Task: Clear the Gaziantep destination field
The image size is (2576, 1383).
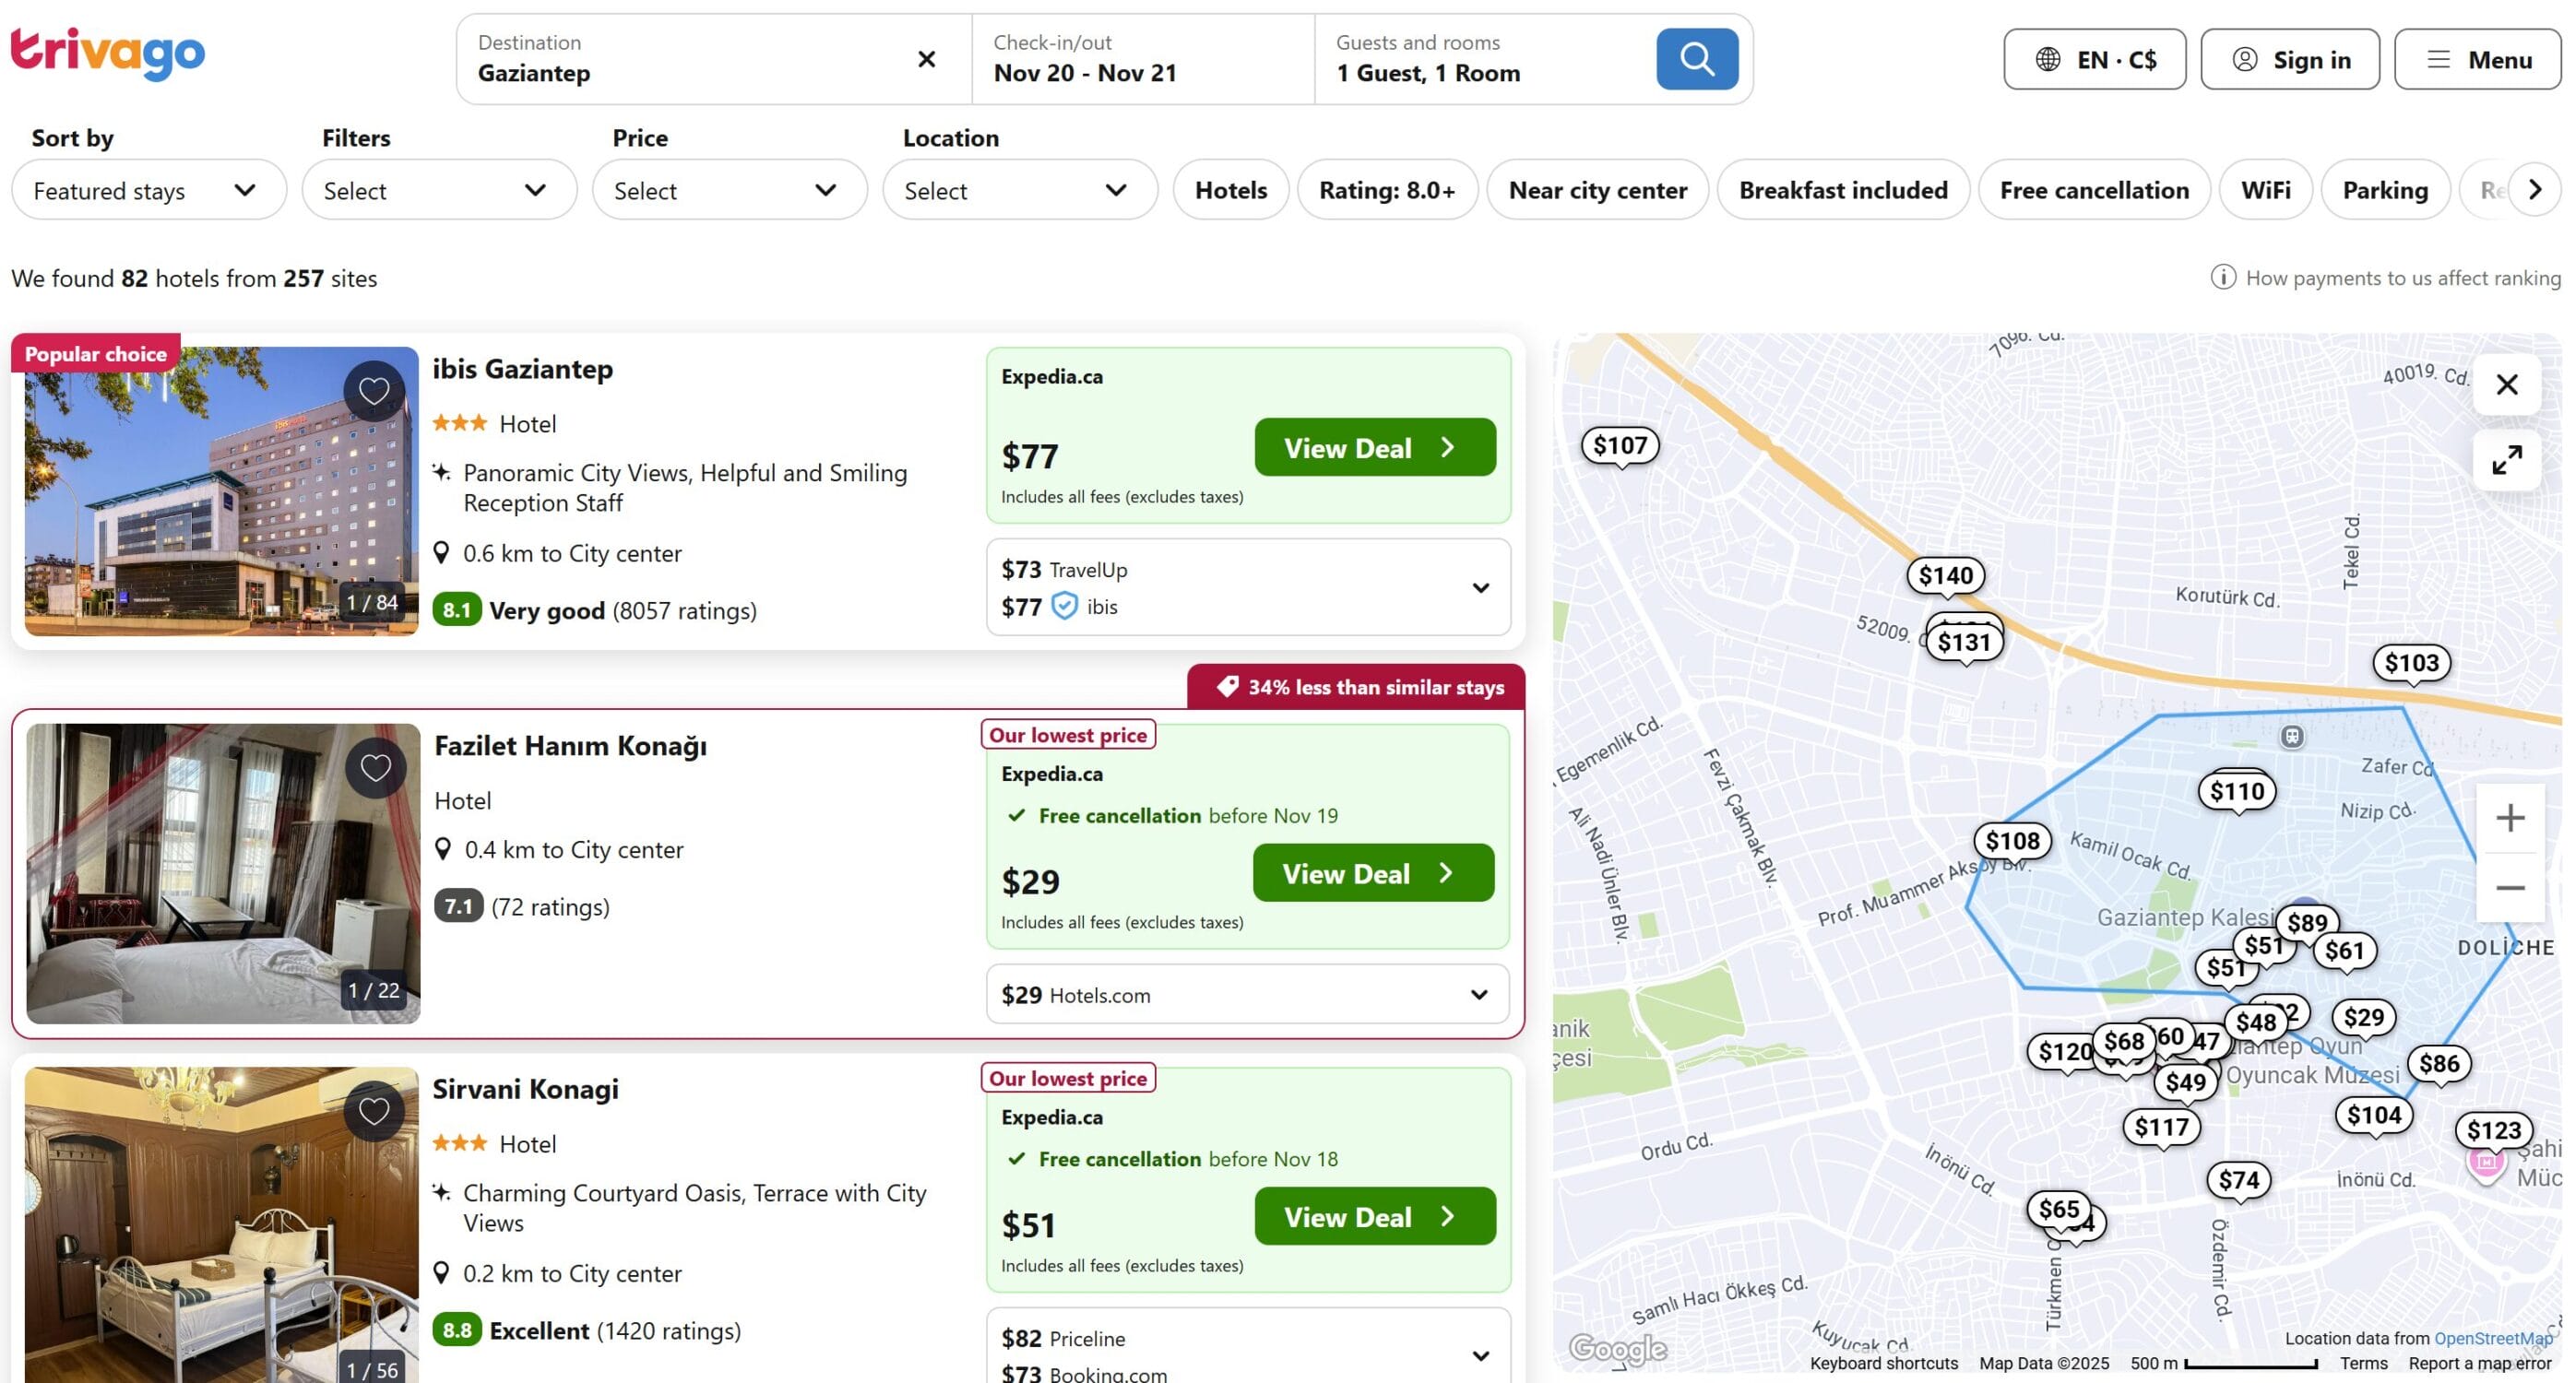Action: point(926,59)
